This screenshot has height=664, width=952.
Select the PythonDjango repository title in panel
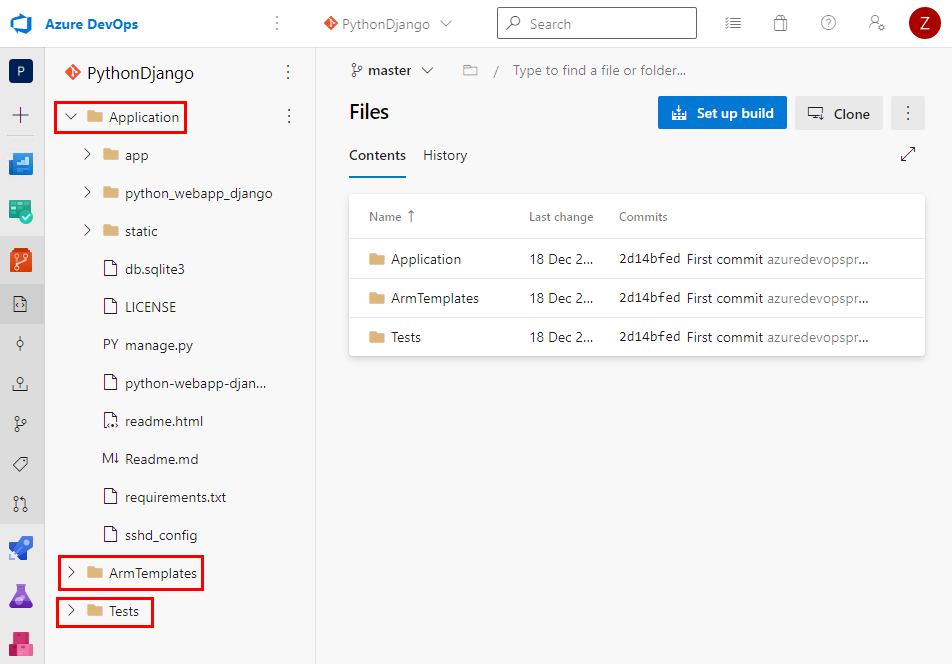pos(140,73)
